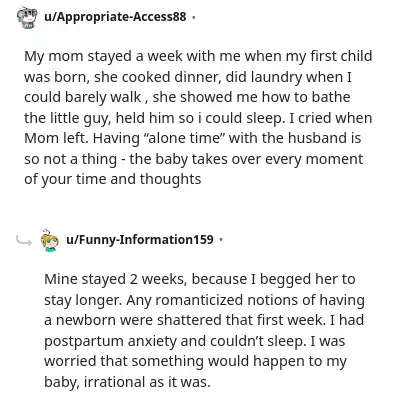Click the line starting 'My mom stayed a week'

[198, 57]
